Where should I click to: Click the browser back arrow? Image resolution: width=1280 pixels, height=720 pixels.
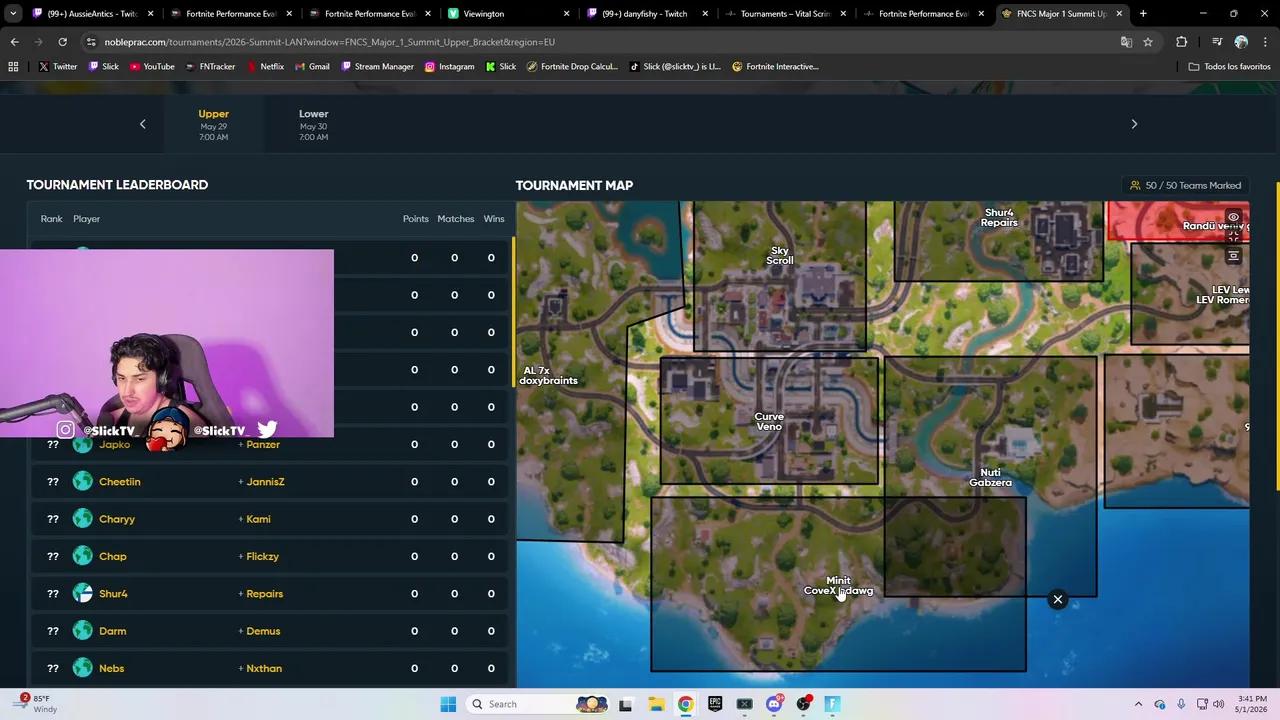[x=14, y=42]
